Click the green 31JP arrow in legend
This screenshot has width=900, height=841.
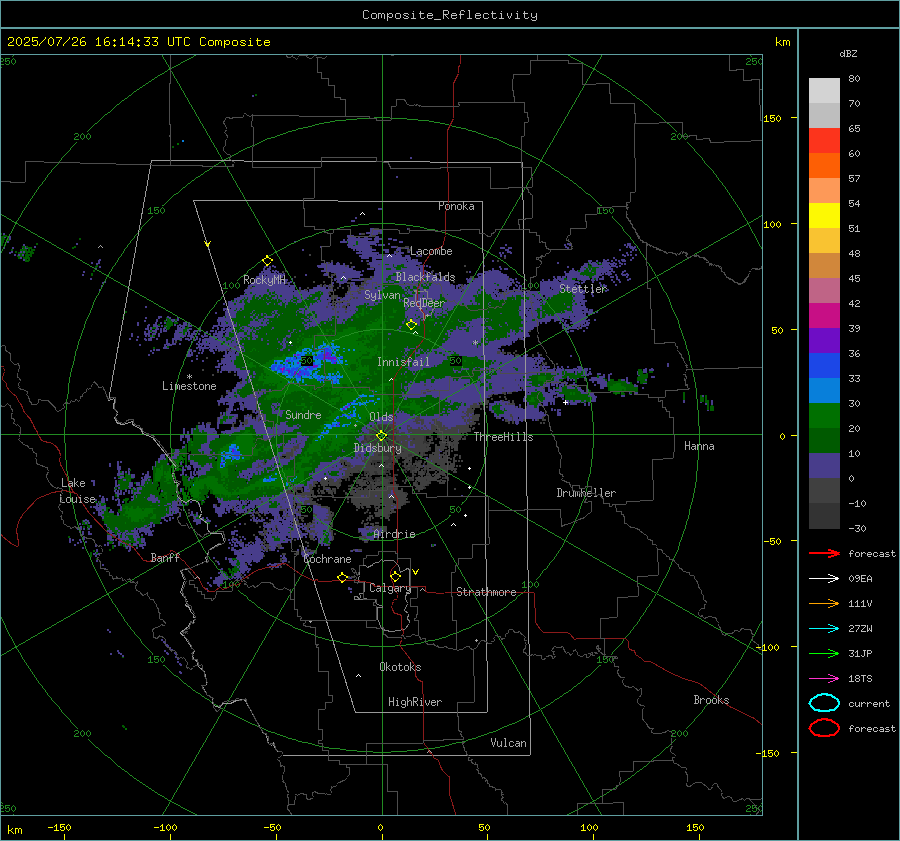tap(824, 653)
